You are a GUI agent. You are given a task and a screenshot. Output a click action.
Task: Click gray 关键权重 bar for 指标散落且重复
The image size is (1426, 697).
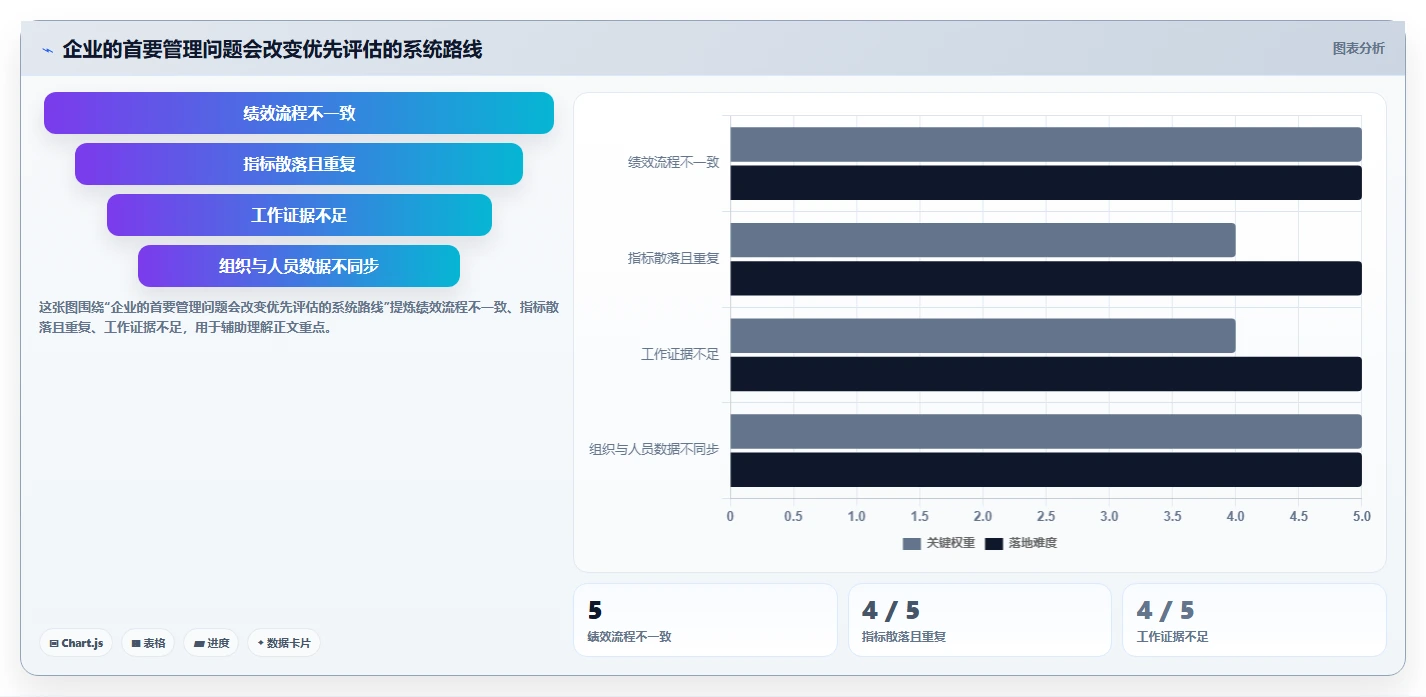pyautogui.click(x=983, y=240)
